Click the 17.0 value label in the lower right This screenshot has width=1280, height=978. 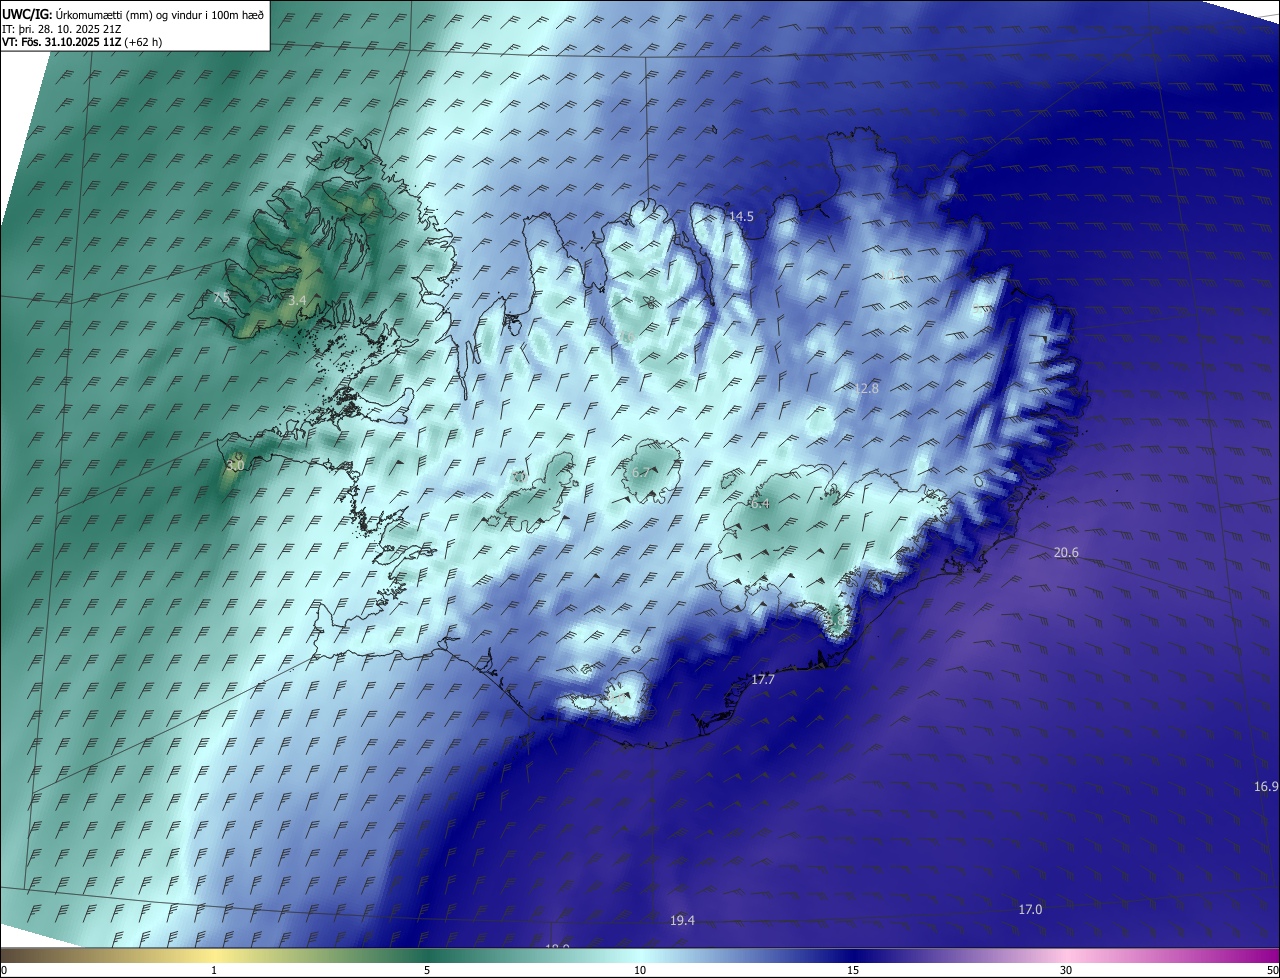coord(1030,909)
